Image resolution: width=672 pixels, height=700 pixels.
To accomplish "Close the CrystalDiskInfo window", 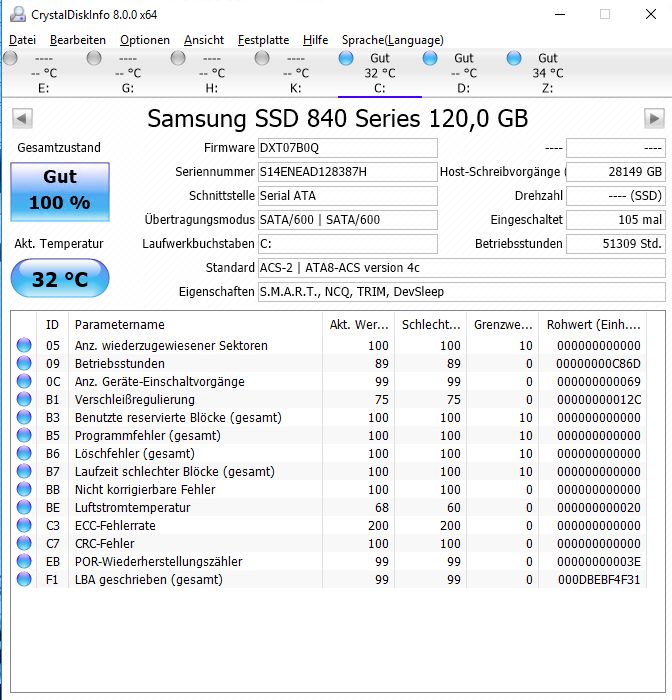I will (651, 14).
